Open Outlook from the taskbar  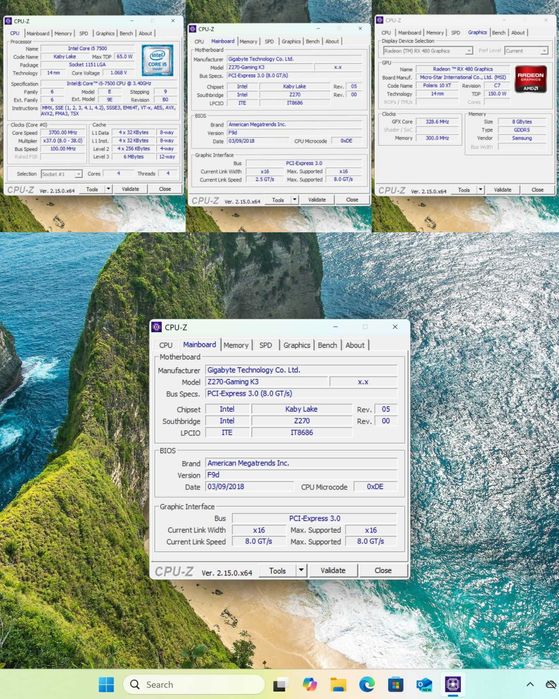click(x=424, y=684)
